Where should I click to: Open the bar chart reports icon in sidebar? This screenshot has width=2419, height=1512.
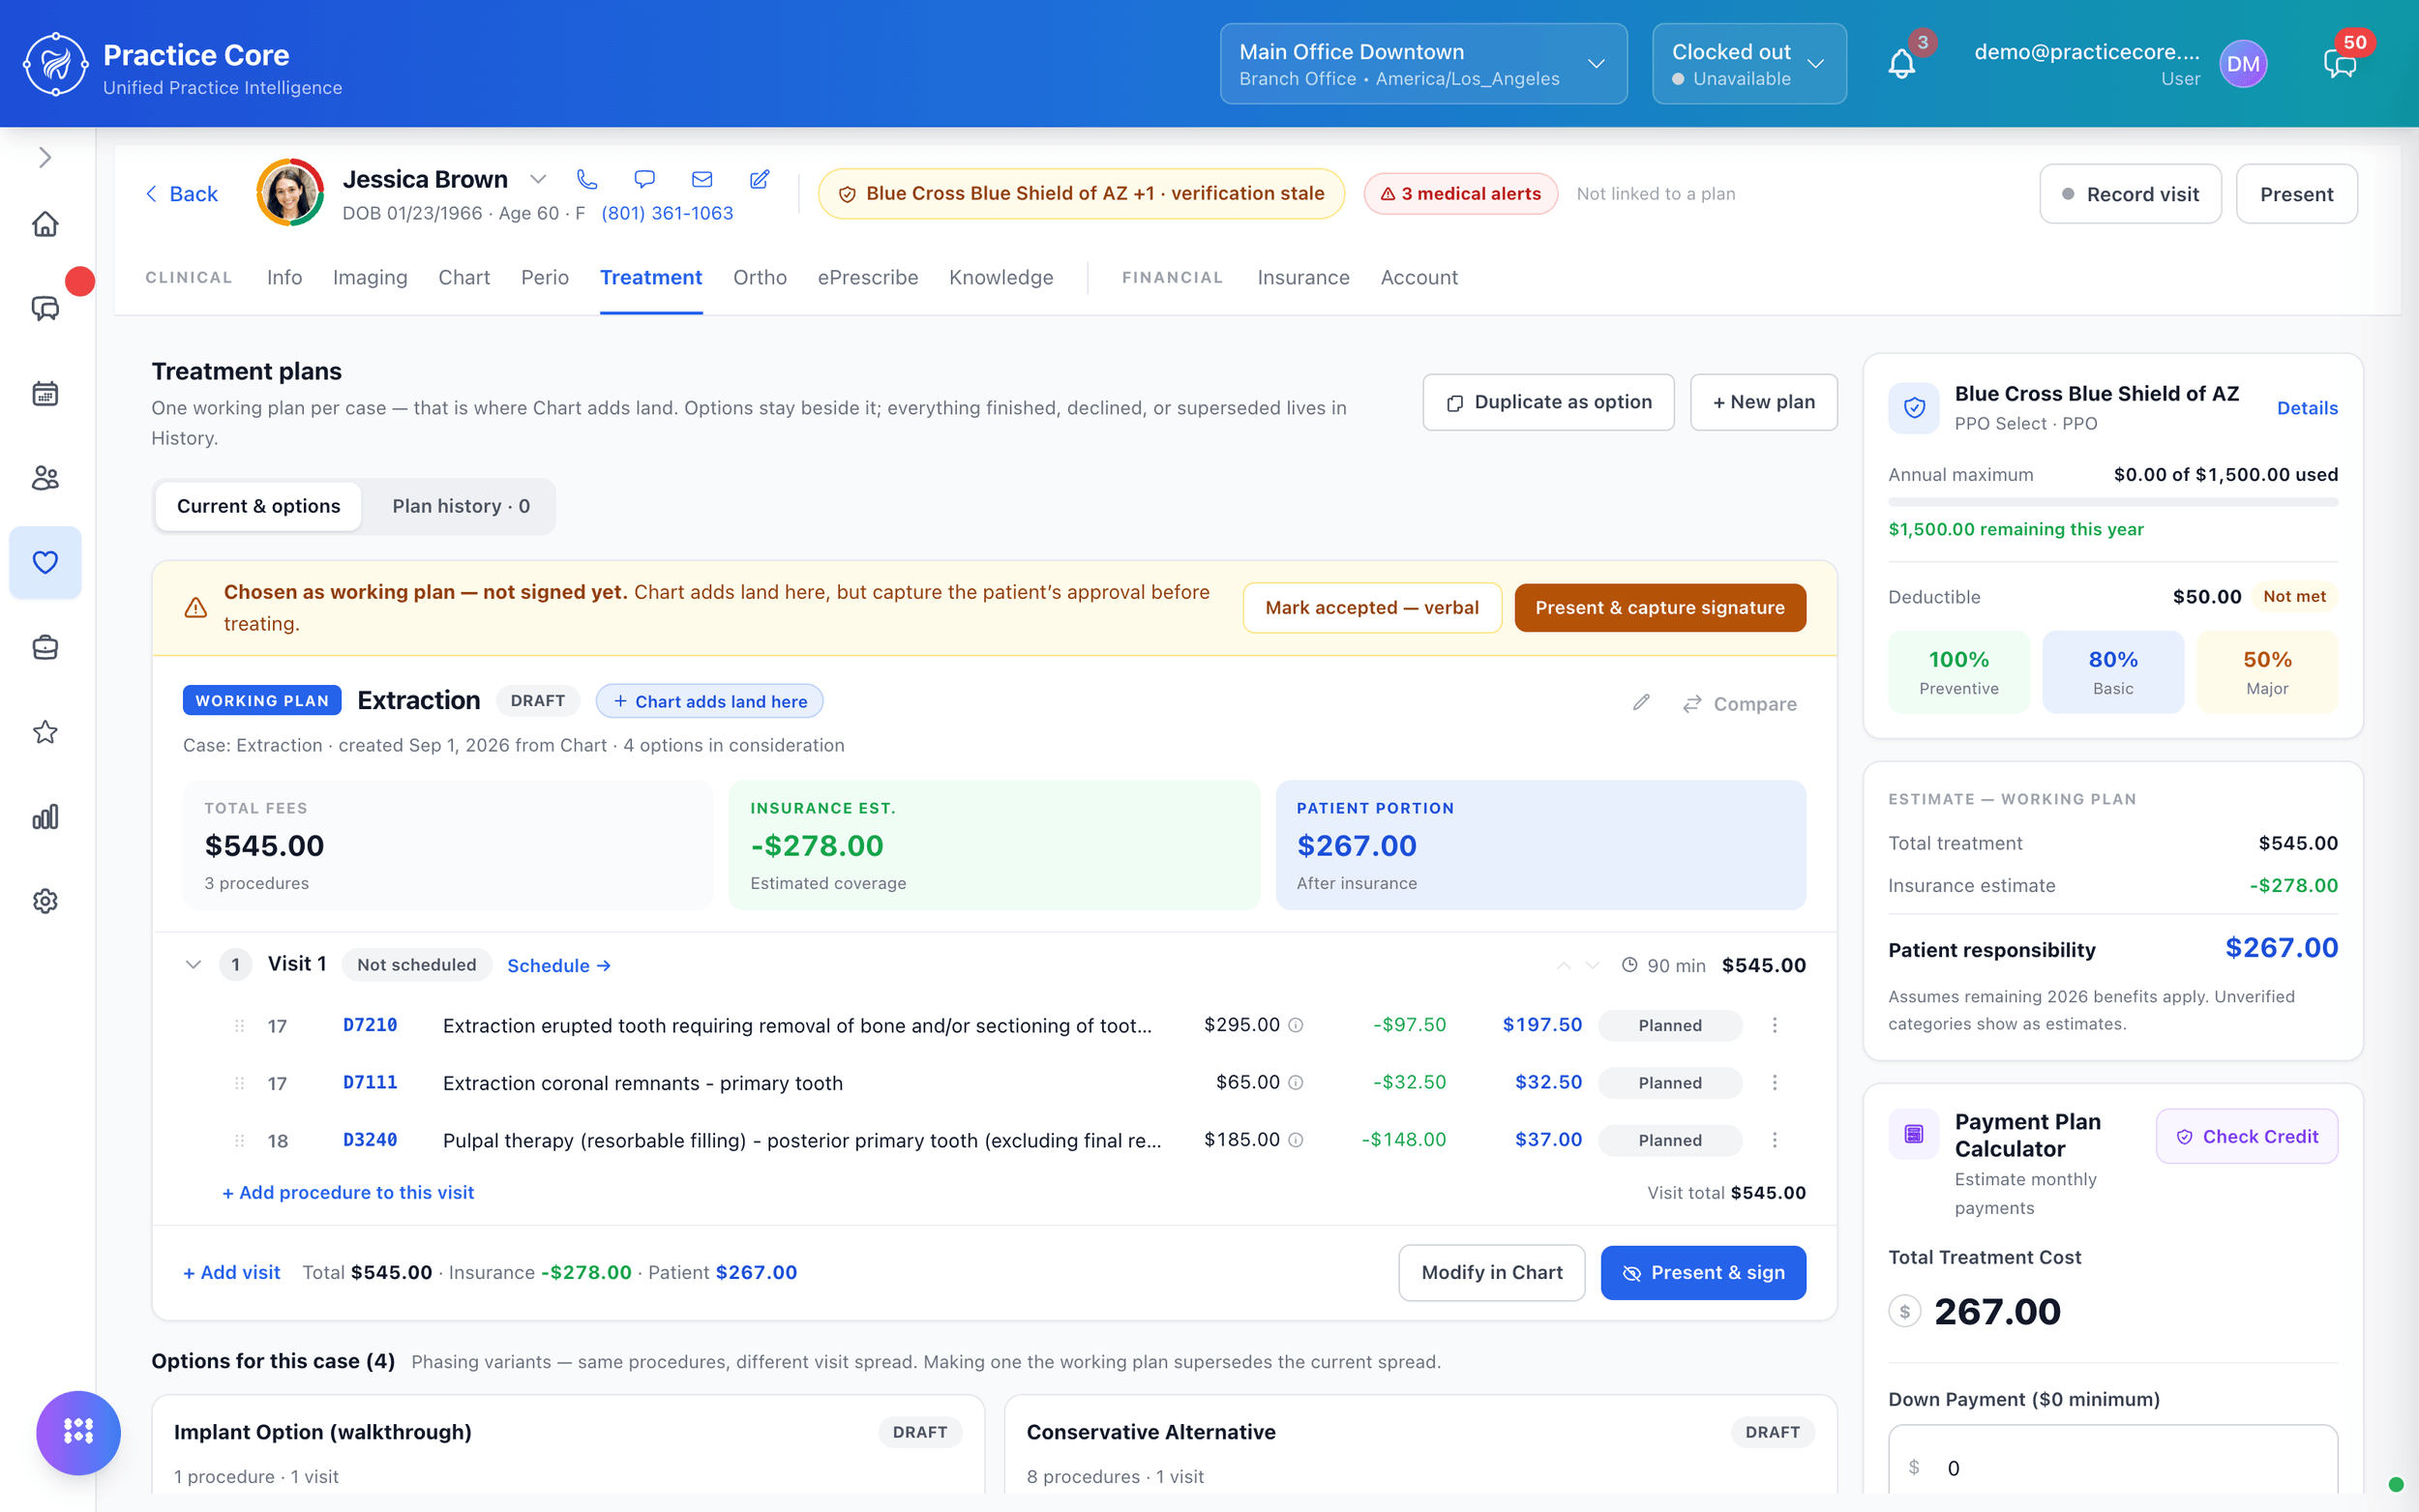(x=45, y=817)
